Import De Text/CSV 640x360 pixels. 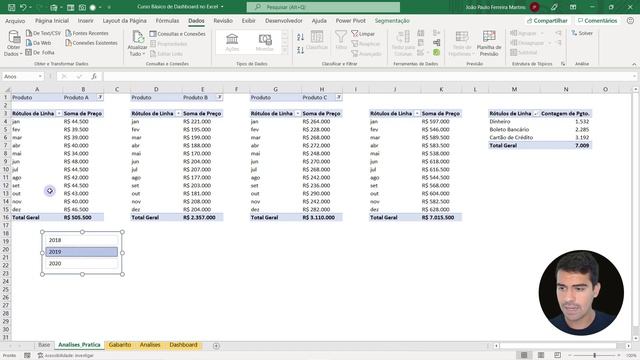(x=43, y=33)
